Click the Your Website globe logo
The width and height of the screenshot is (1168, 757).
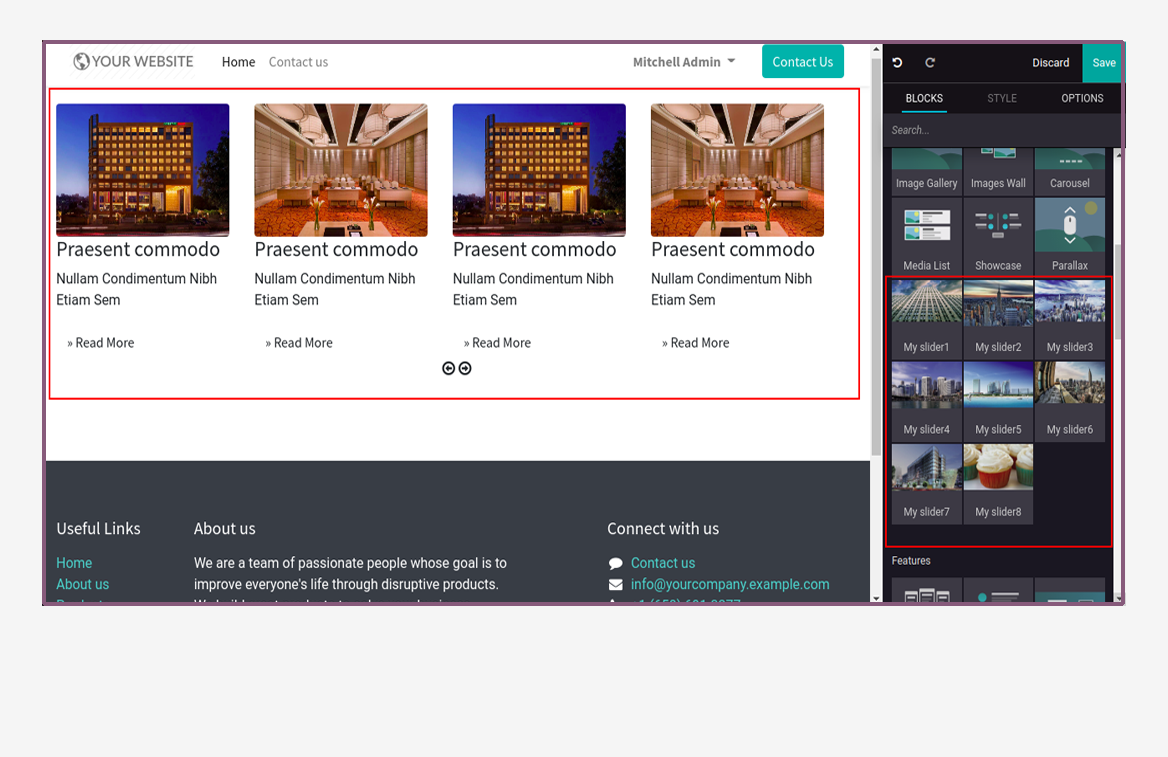(133, 62)
